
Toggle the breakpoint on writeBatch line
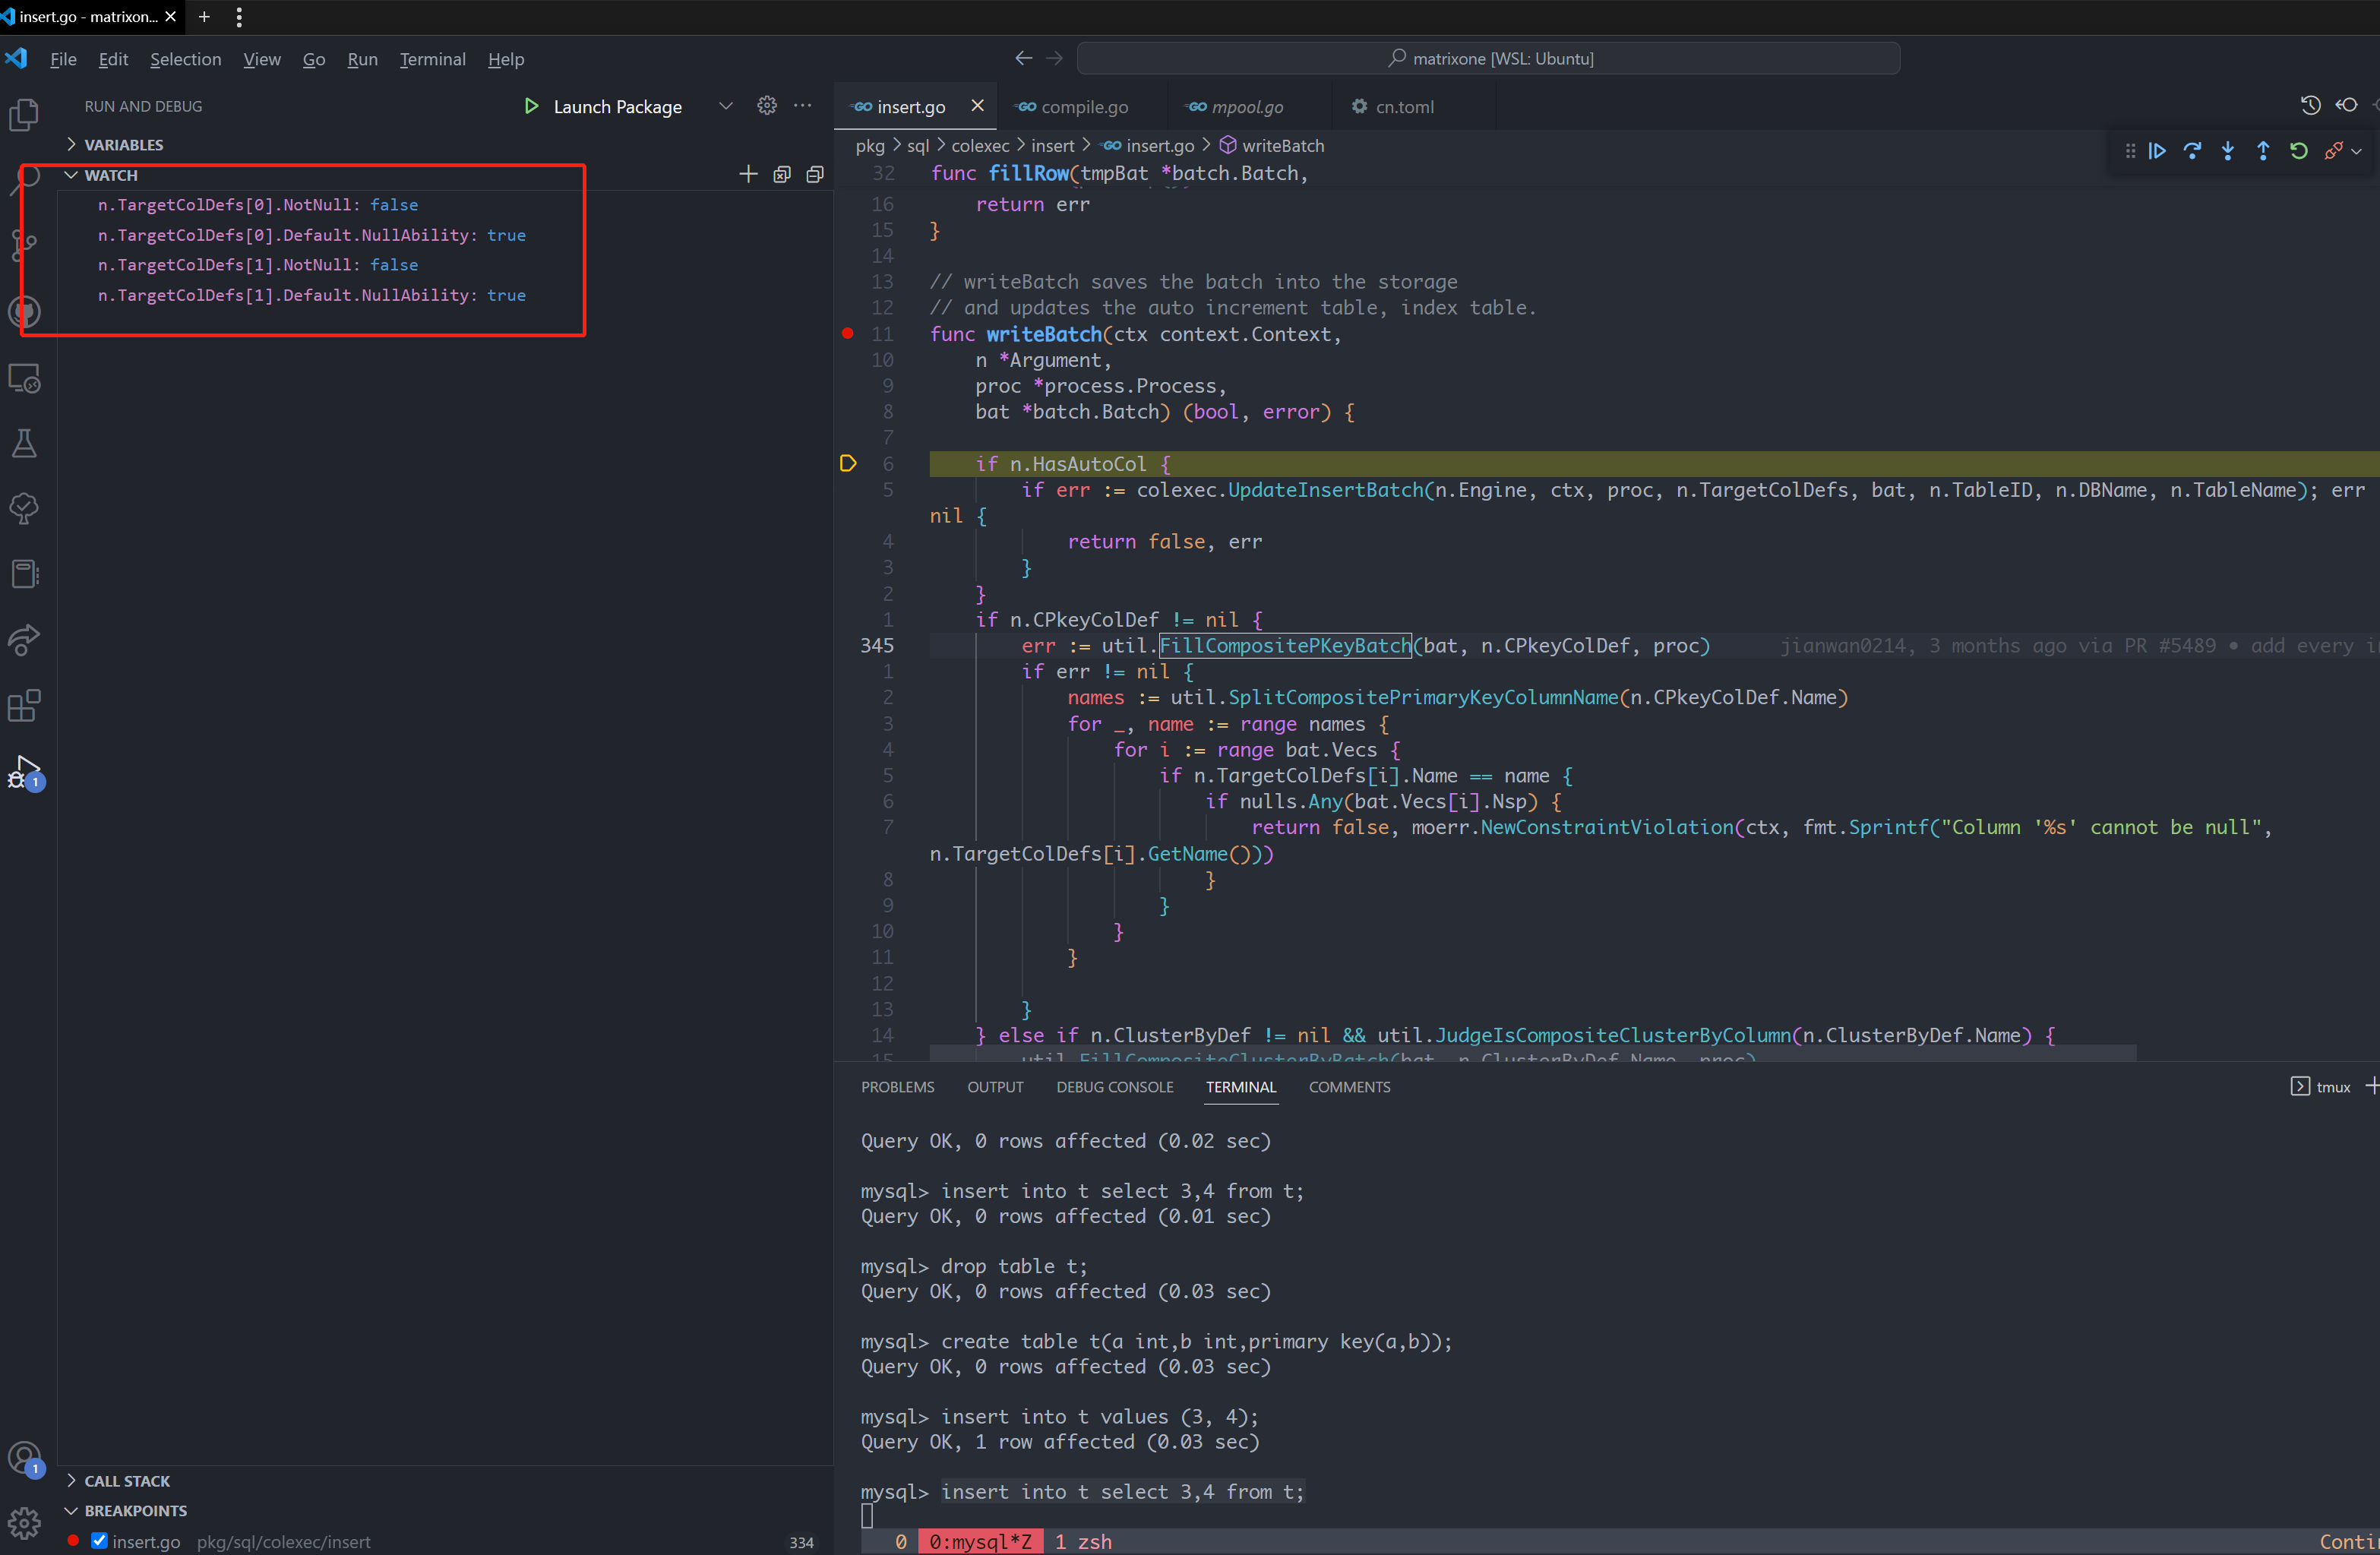[848, 334]
